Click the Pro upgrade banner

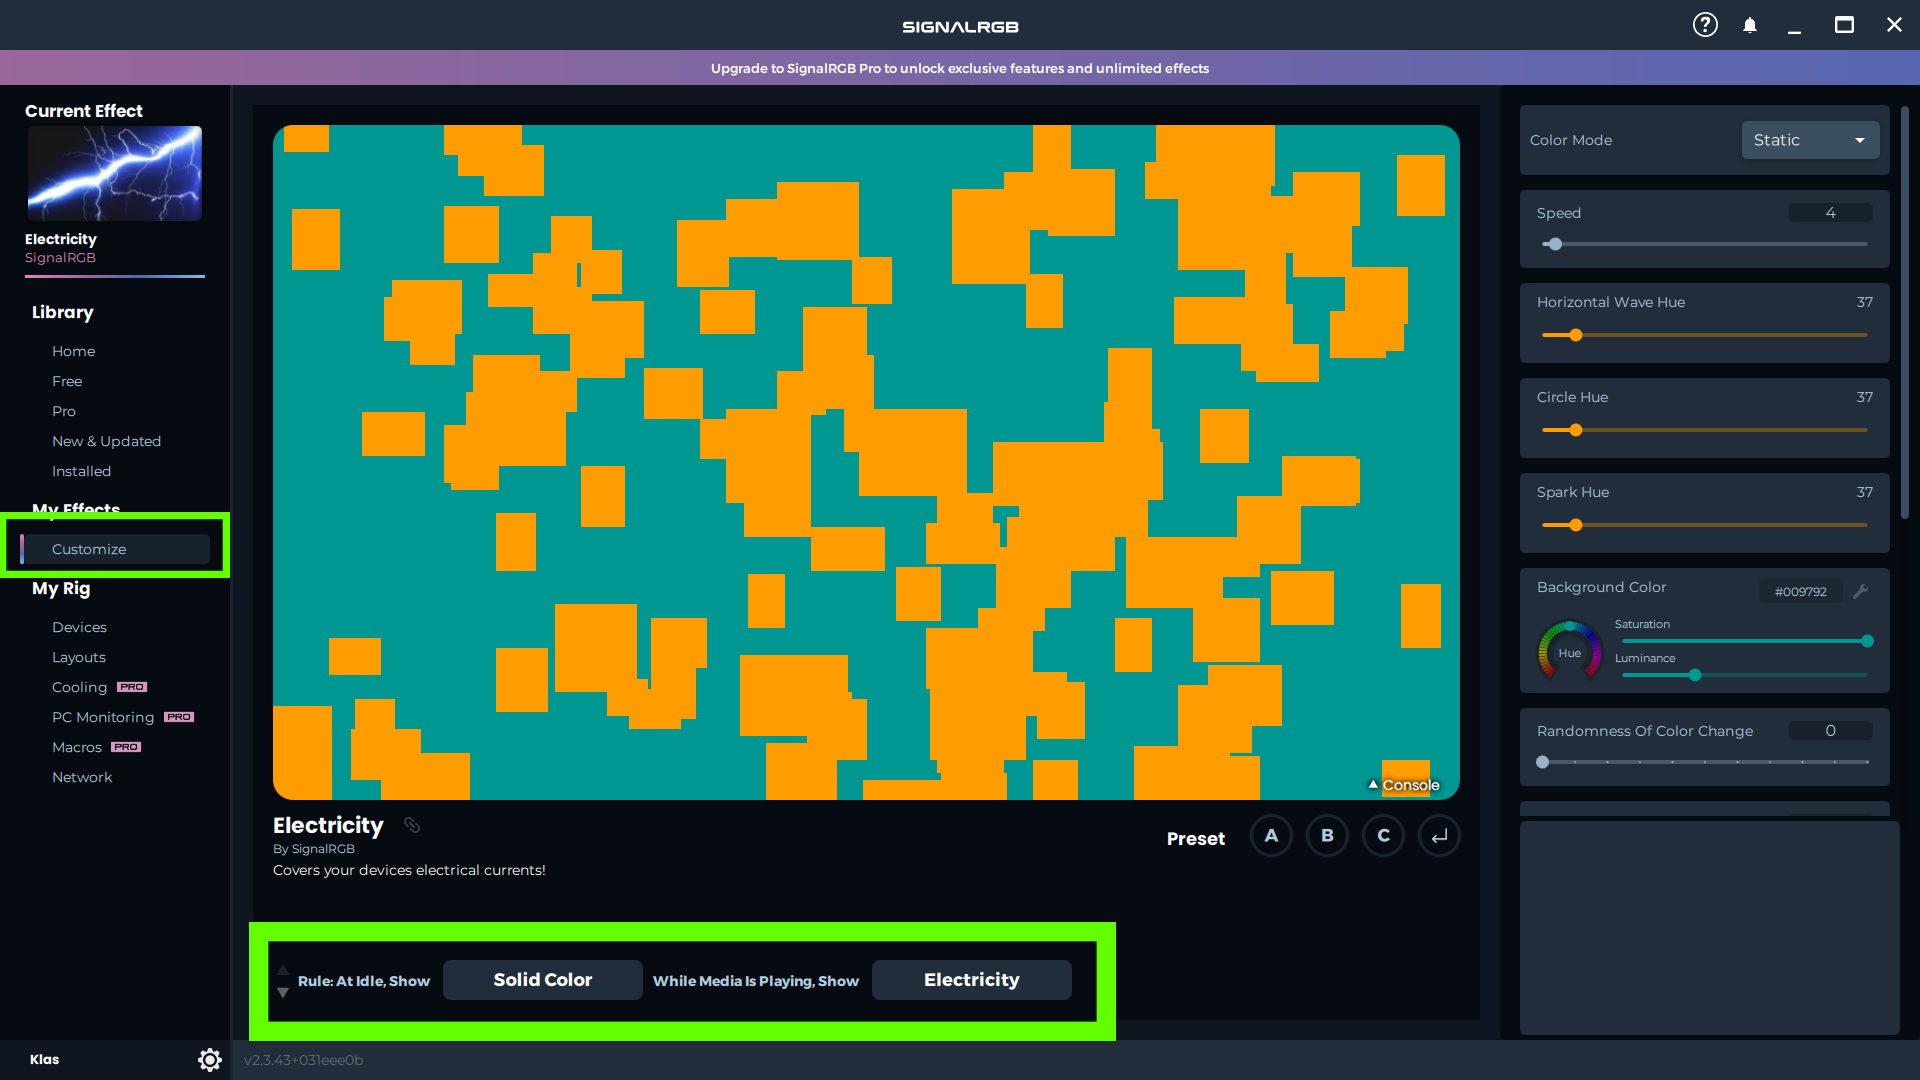click(960, 68)
